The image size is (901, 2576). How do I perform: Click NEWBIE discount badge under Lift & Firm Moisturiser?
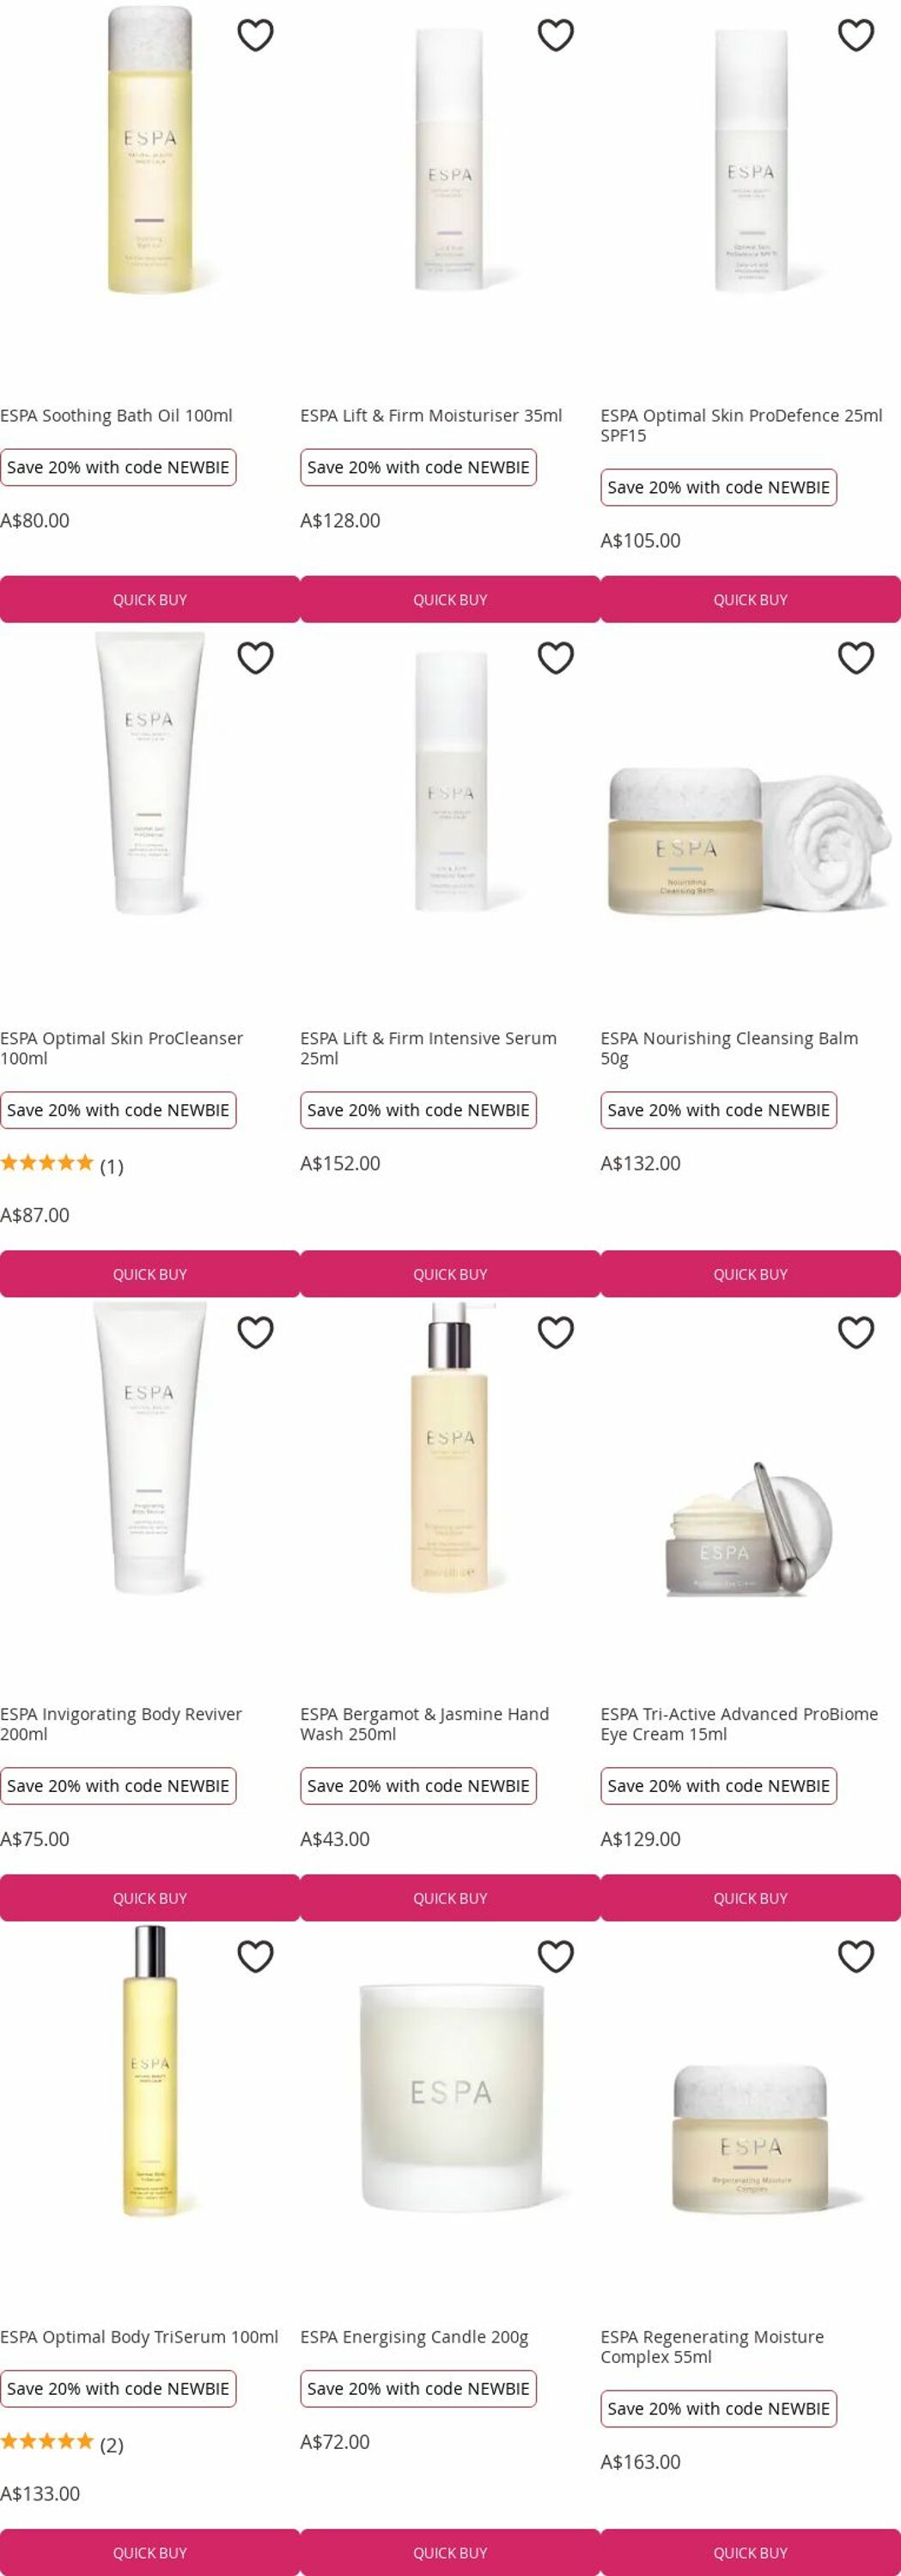(418, 467)
